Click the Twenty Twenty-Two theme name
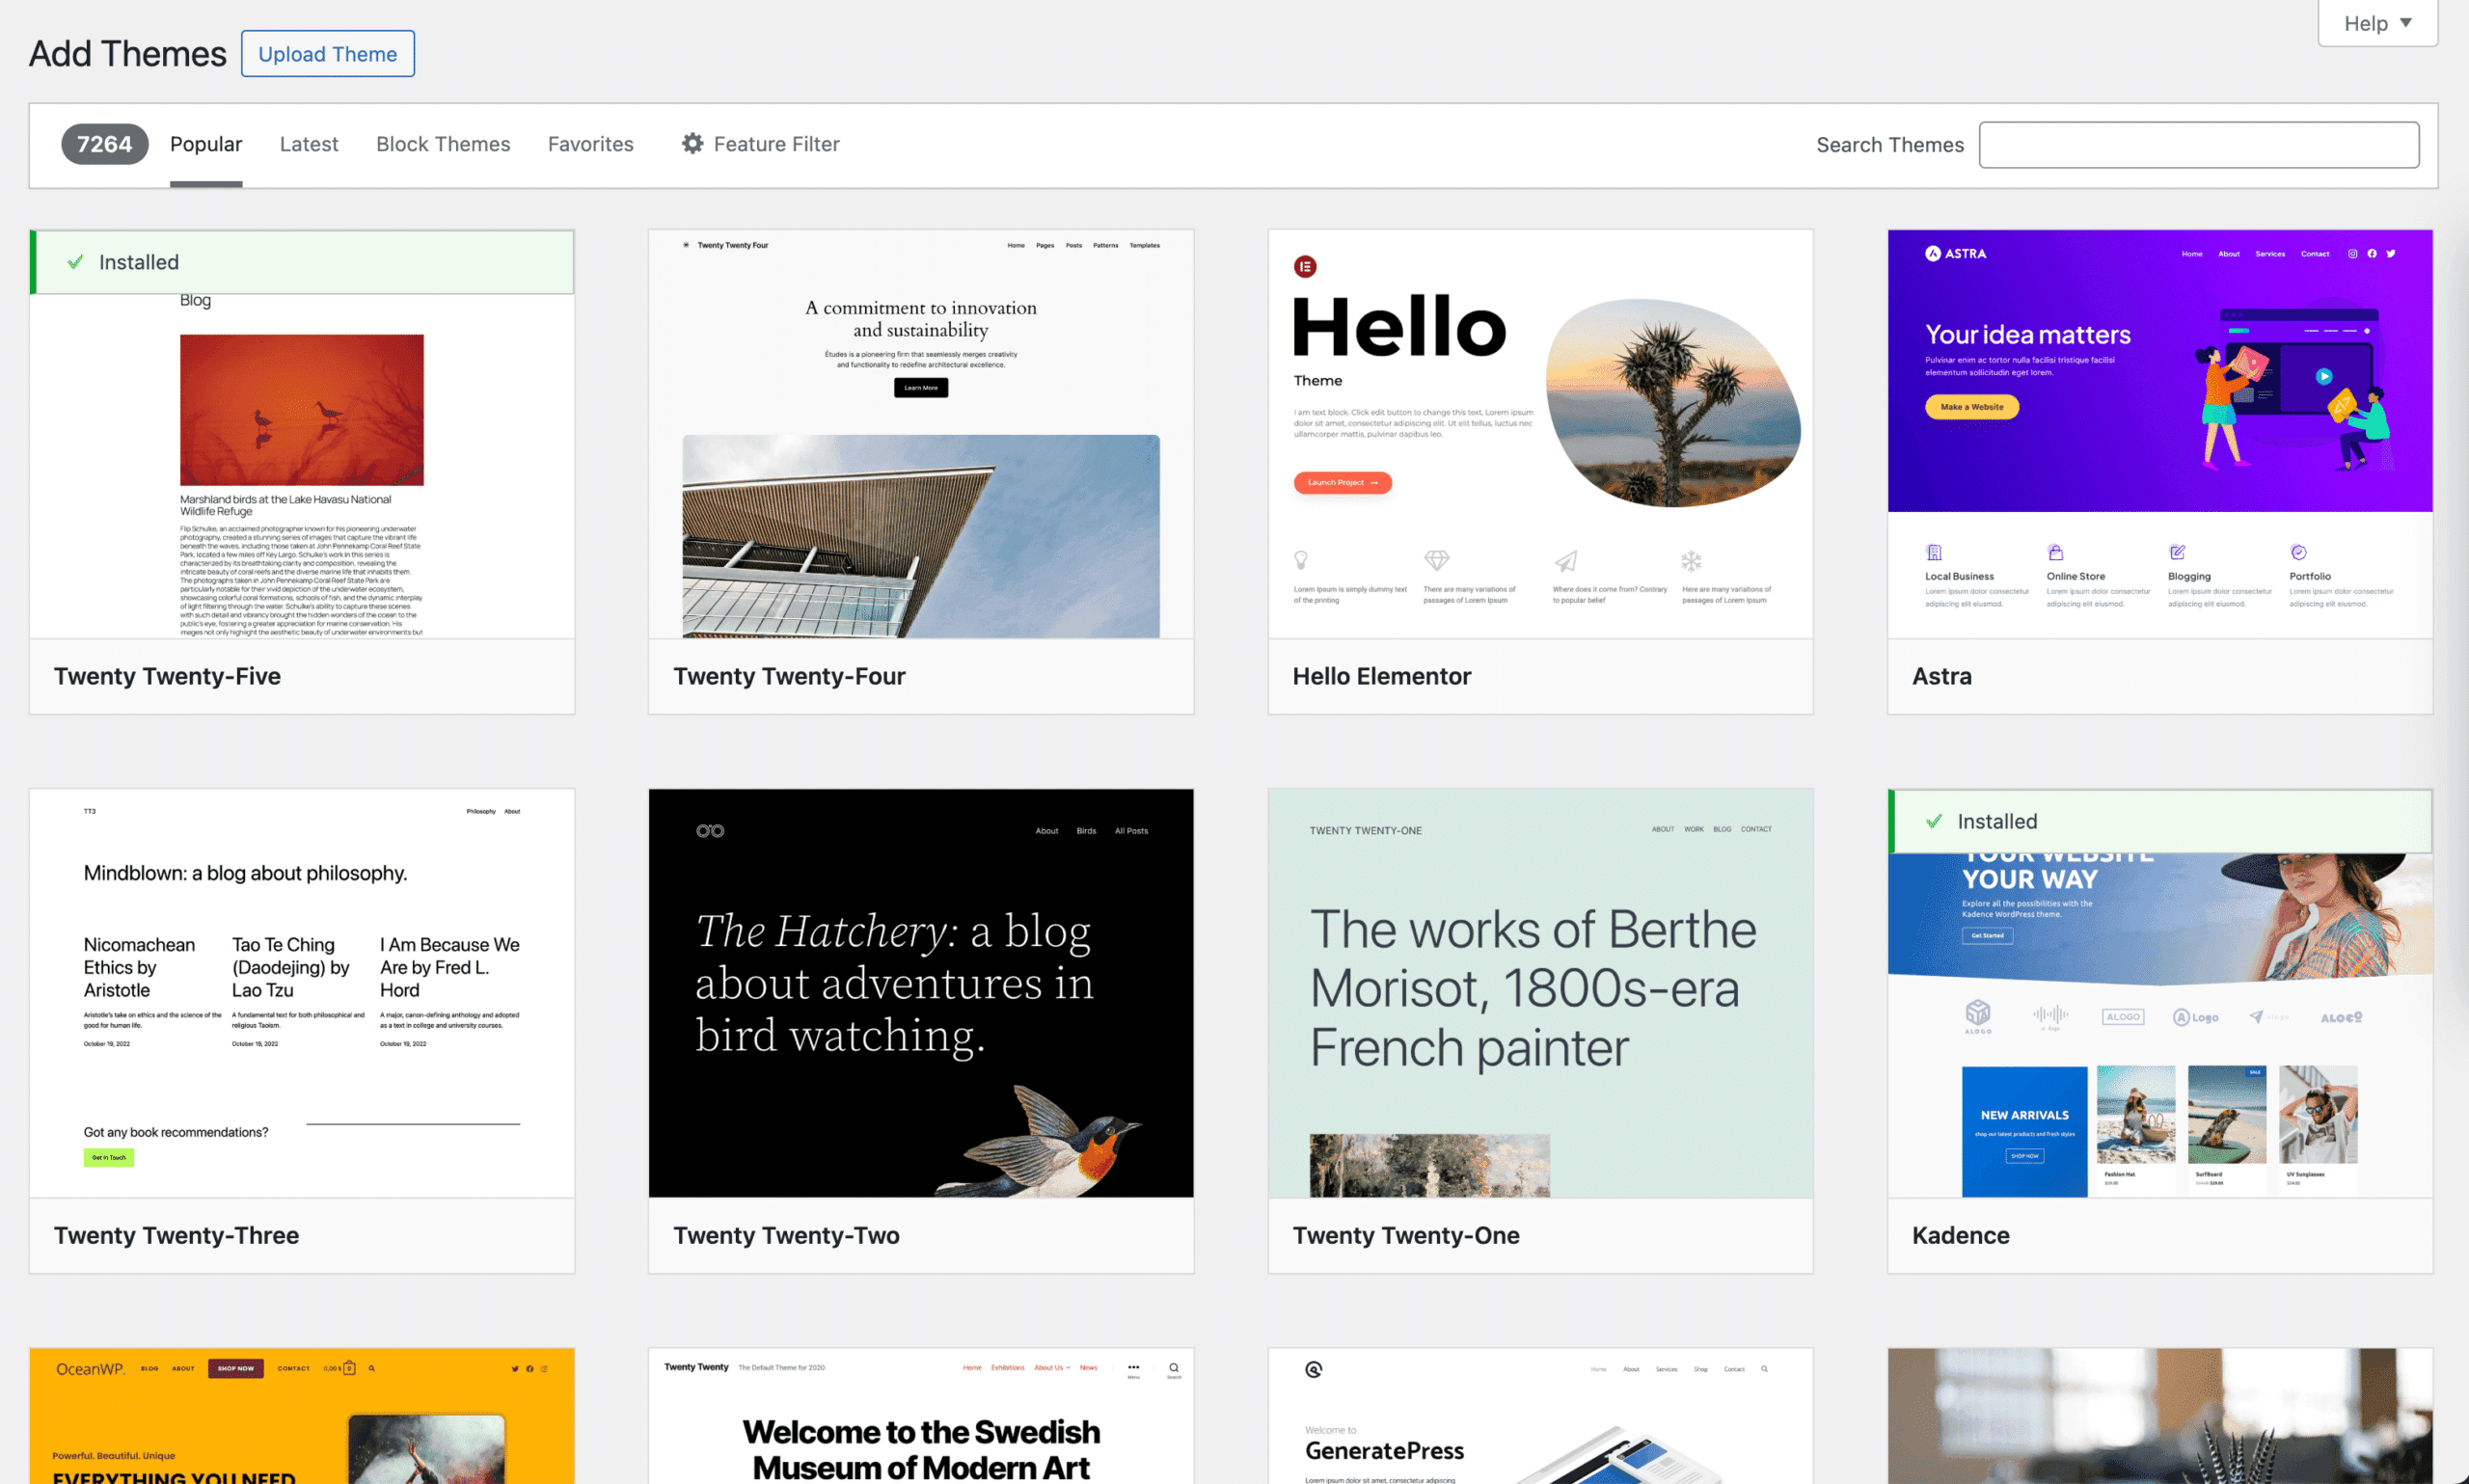This screenshot has width=2469, height=1484. pos(786,1235)
